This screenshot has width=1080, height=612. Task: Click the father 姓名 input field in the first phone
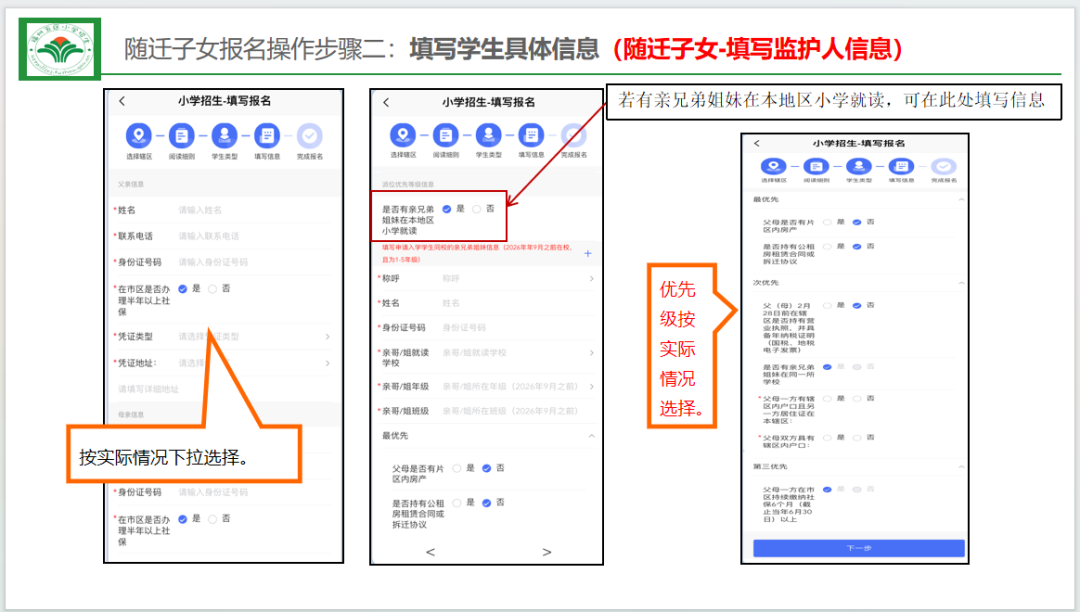pyautogui.click(x=222, y=210)
